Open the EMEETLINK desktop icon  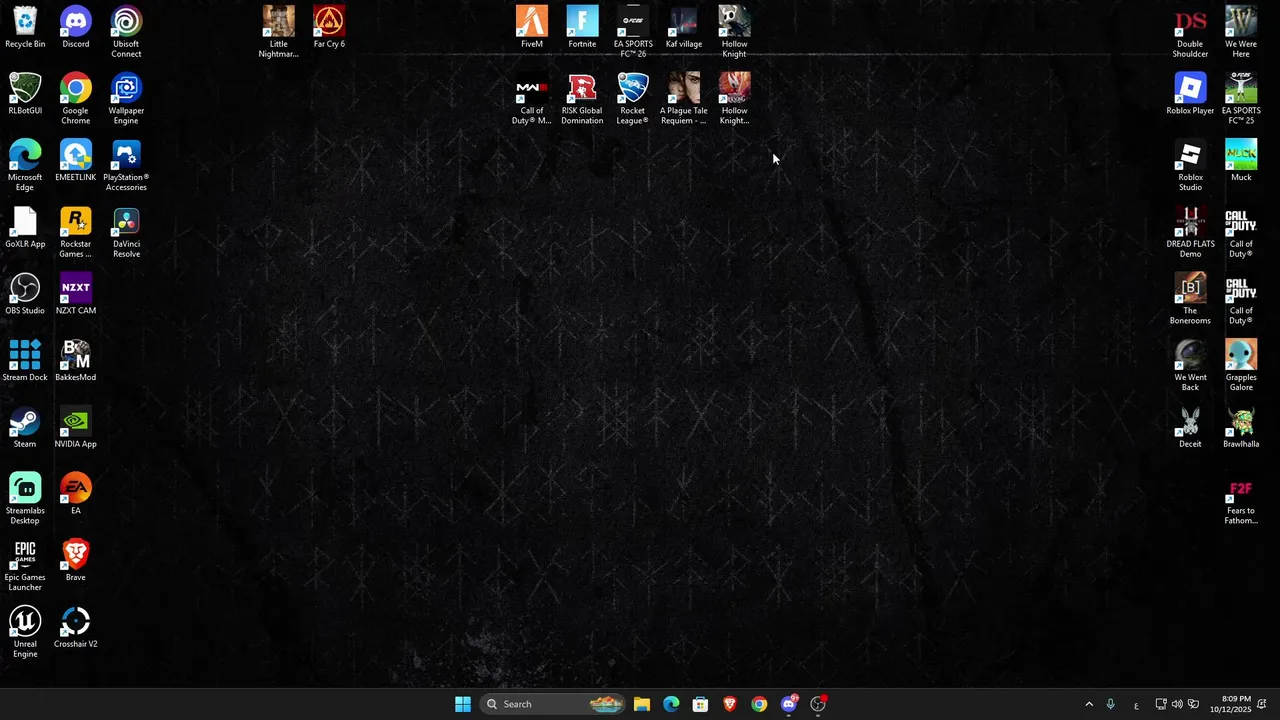[x=76, y=161]
